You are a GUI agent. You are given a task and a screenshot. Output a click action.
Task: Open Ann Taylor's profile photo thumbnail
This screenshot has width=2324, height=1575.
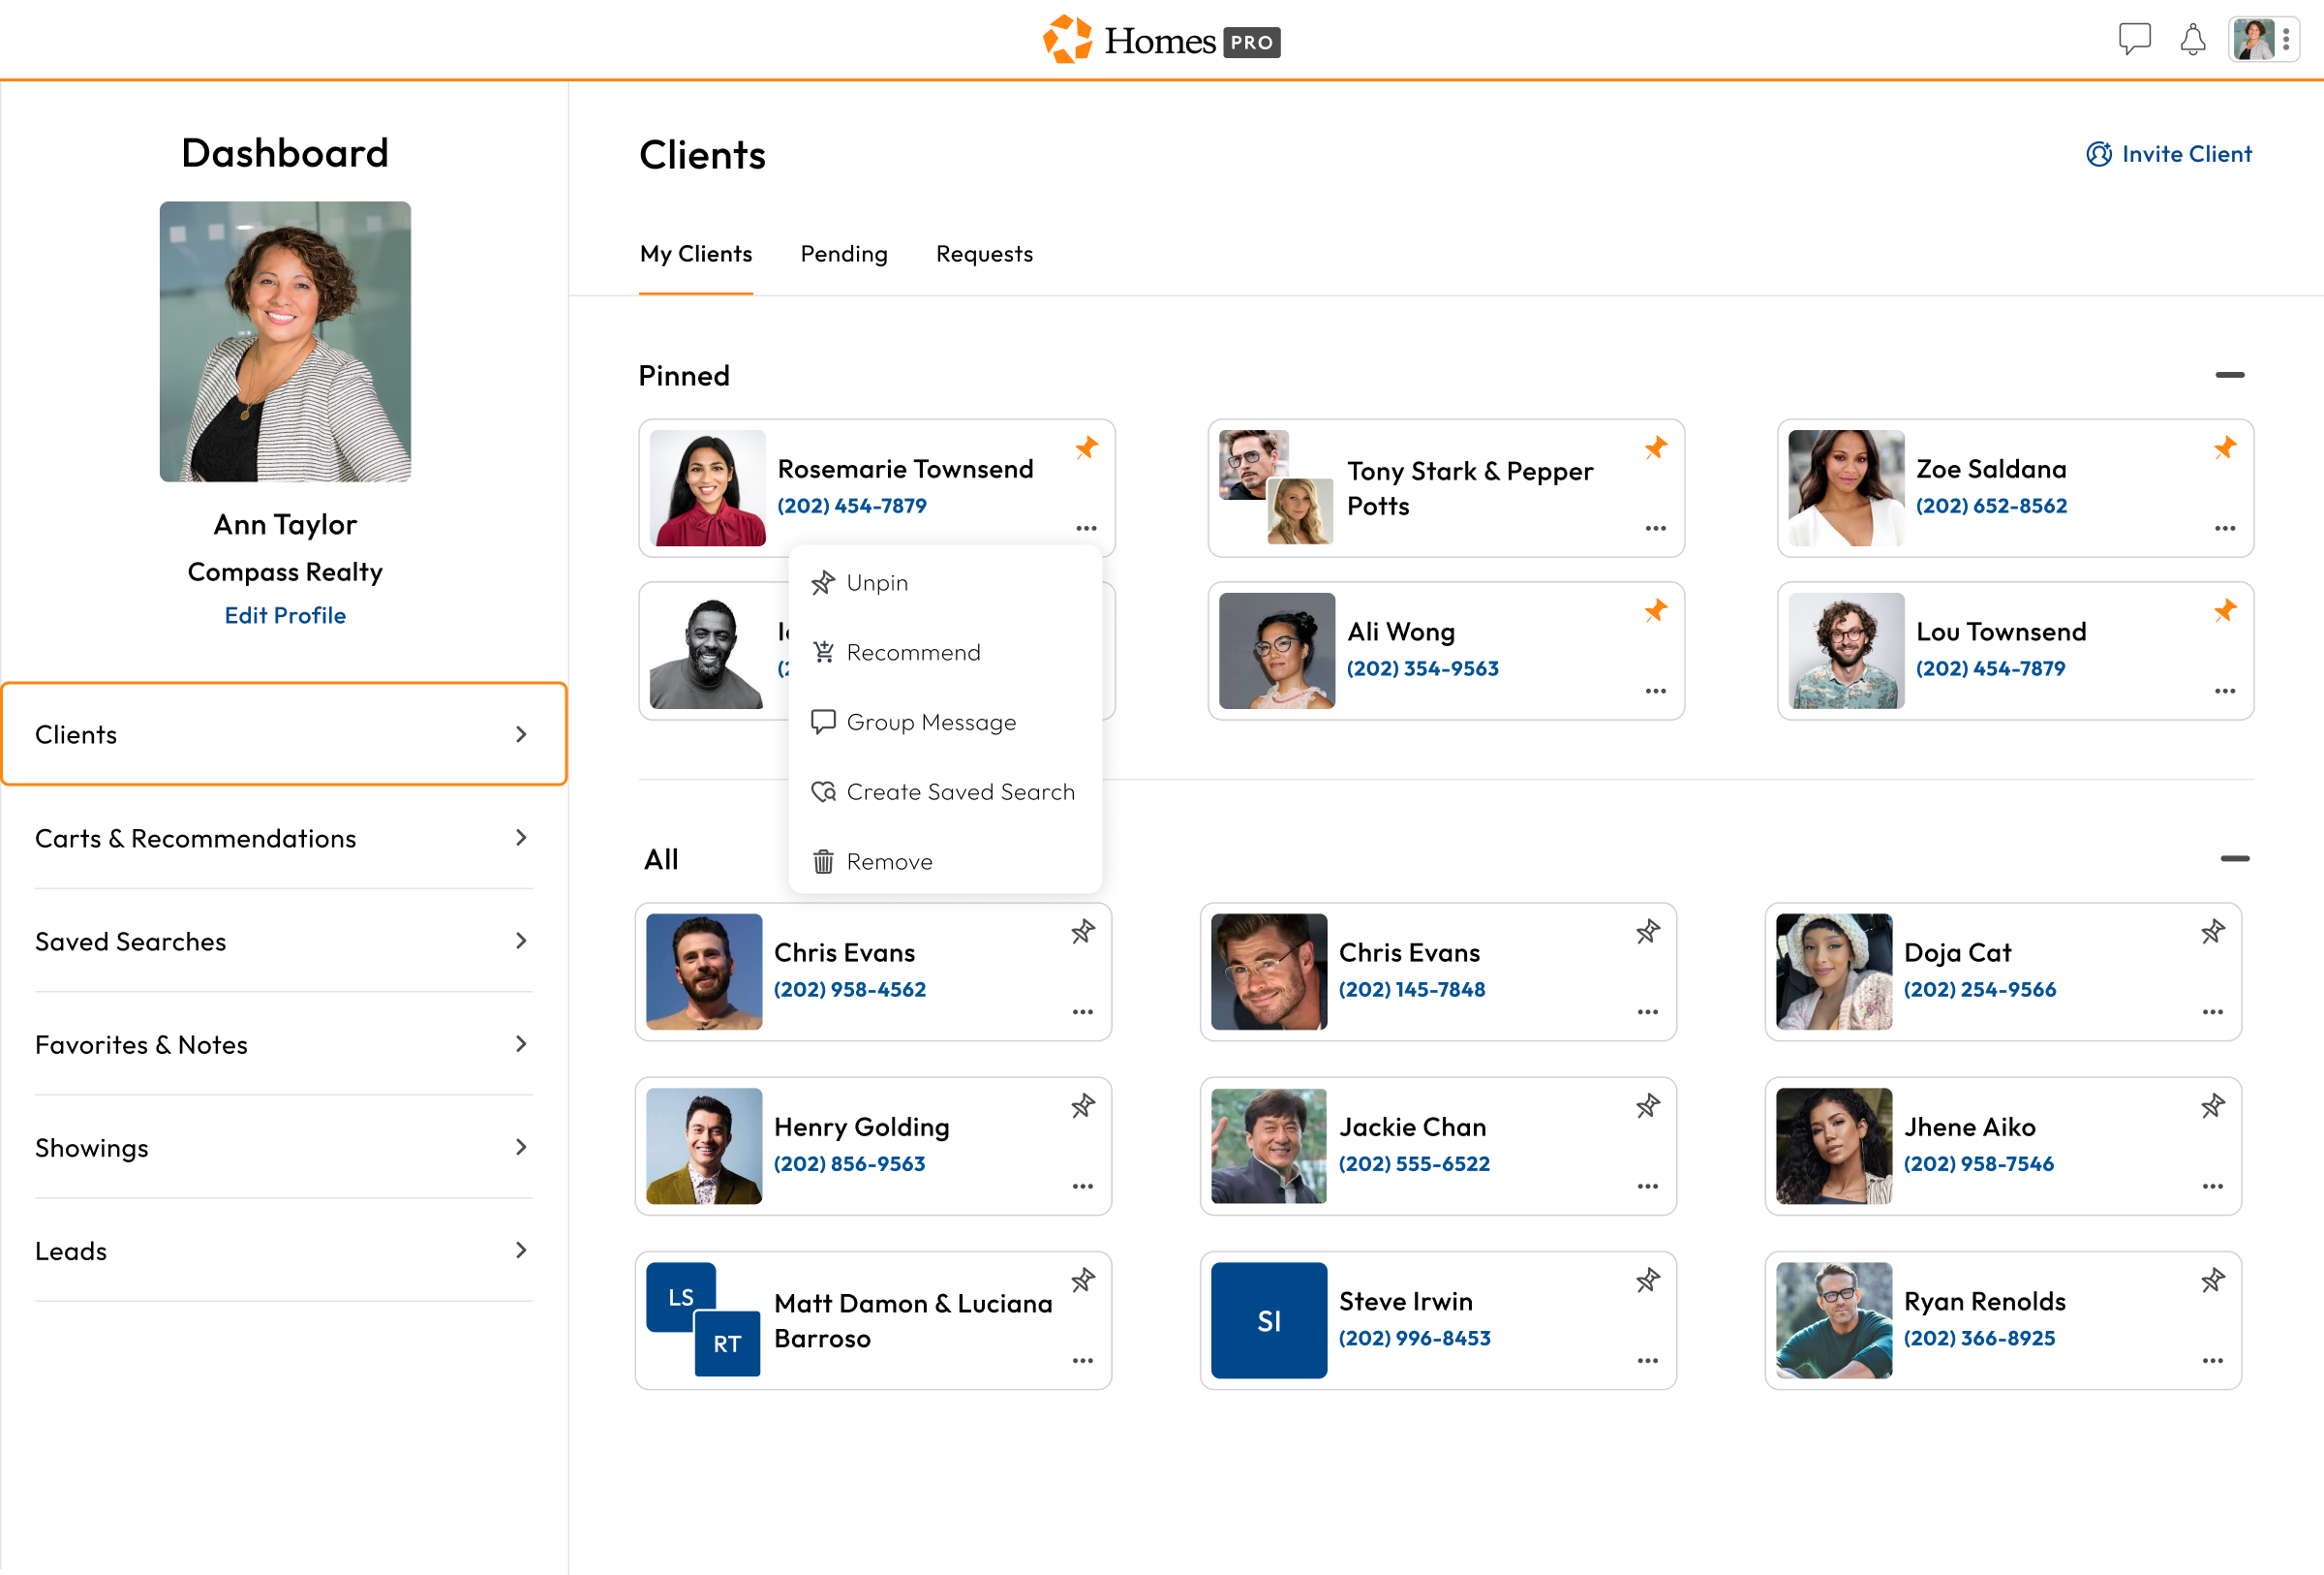[285, 341]
